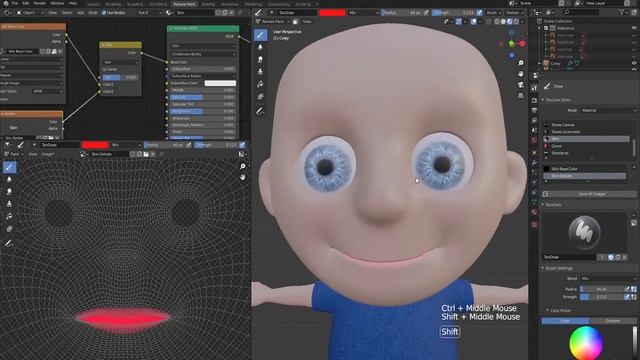Open the Output properties tab icon
The image size is (640, 360).
[534, 110]
